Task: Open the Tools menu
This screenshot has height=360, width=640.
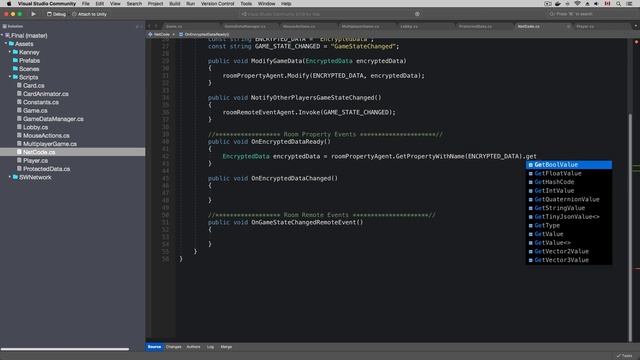Action: point(246,4)
